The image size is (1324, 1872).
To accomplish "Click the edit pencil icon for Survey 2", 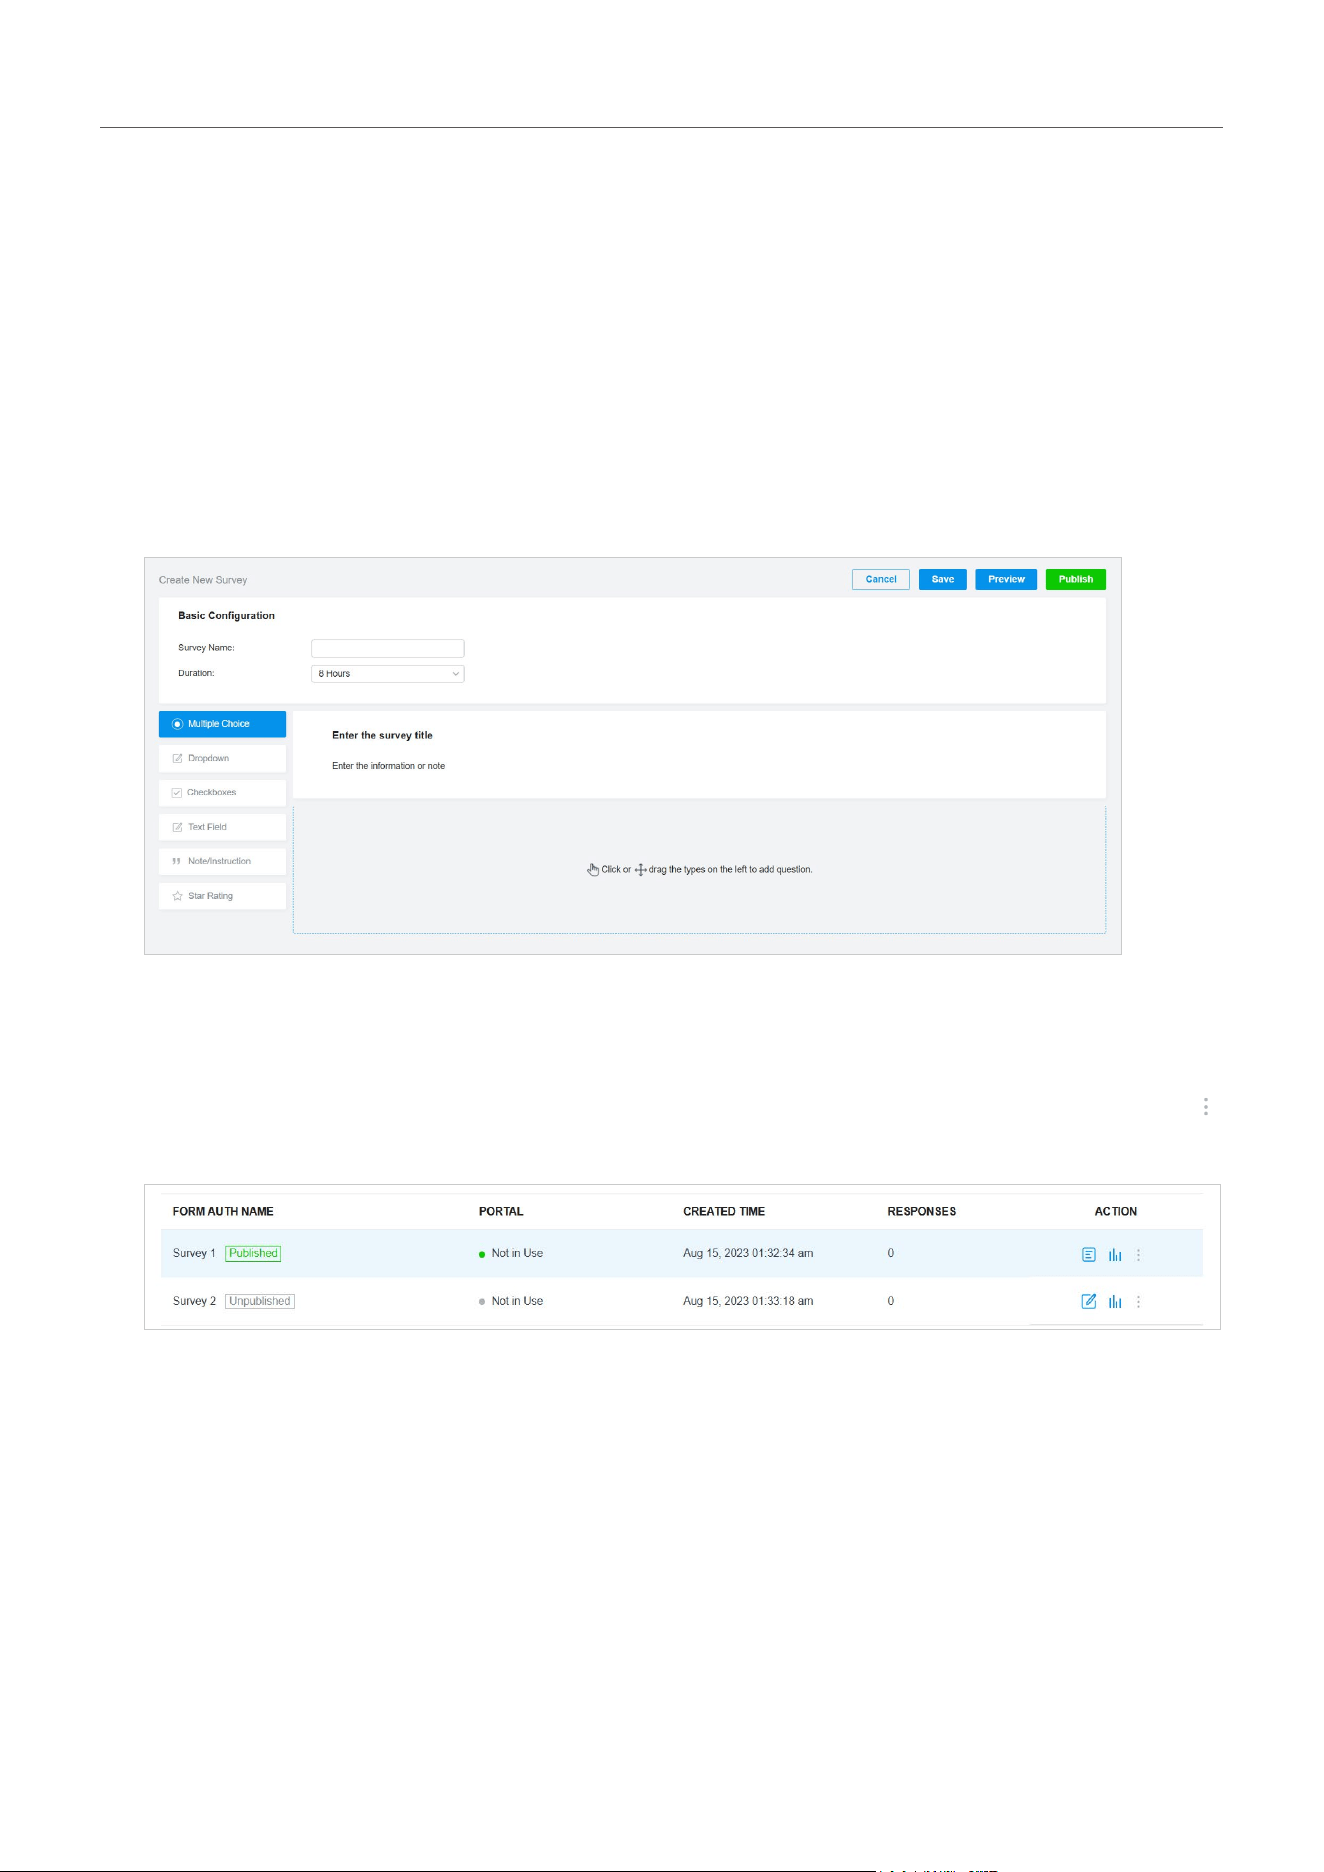I will pos(1089,1301).
